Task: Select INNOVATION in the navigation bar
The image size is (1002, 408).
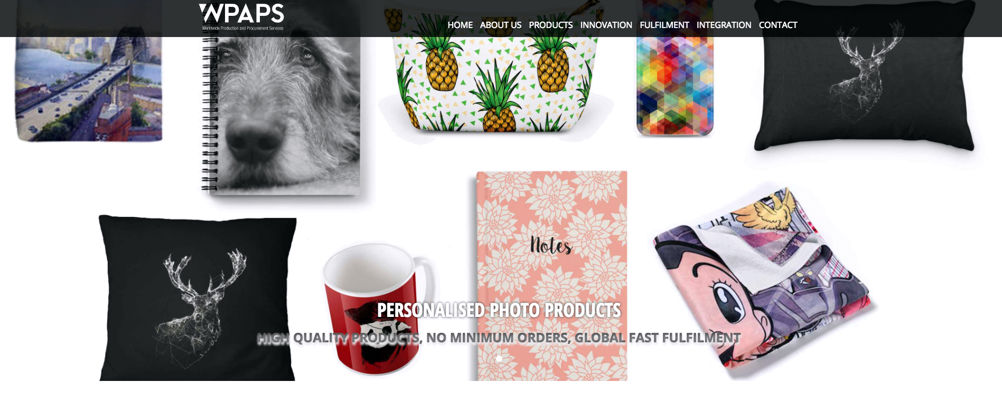Action: coord(606,25)
